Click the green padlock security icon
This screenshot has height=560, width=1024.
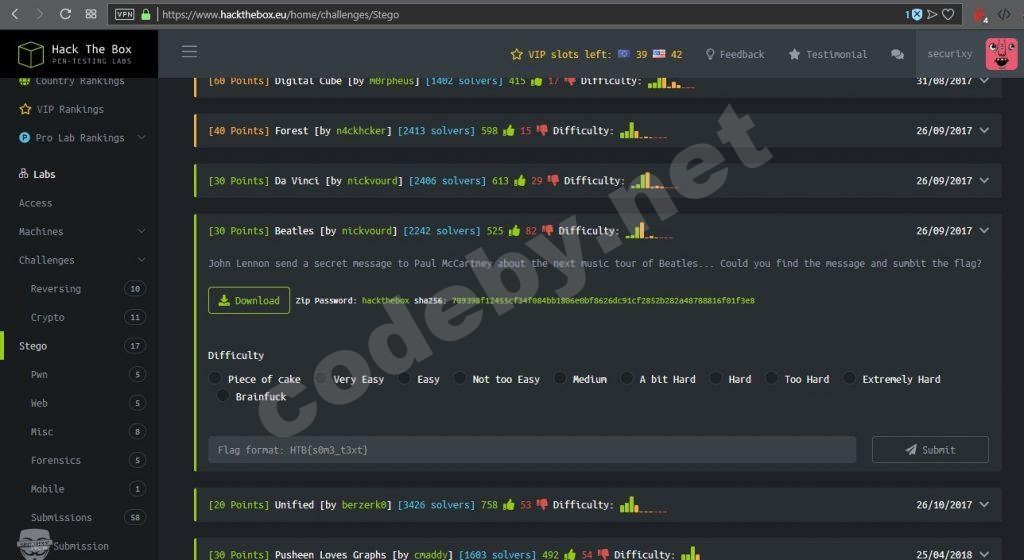146,14
